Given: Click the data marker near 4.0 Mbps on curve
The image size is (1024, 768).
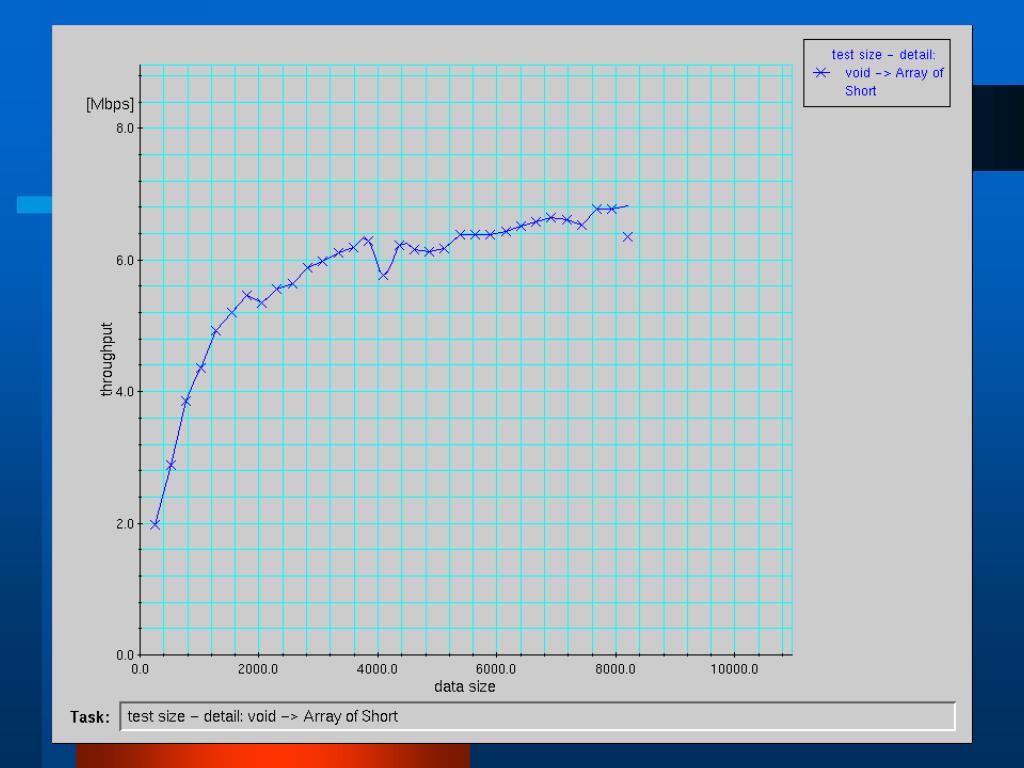Looking at the screenshot, I should (x=186, y=402).
